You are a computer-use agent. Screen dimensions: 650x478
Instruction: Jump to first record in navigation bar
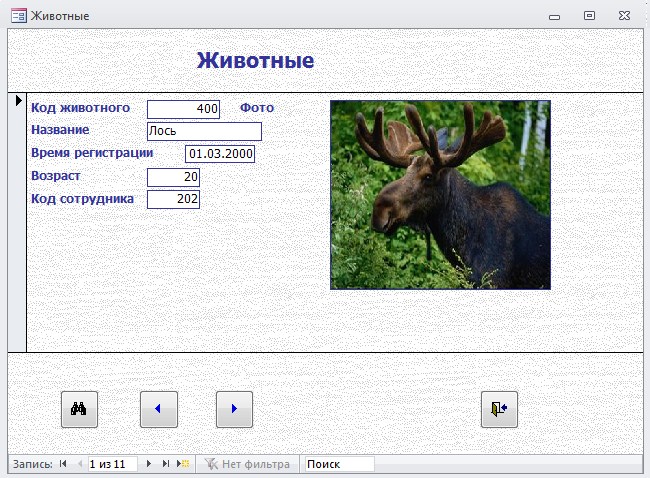click(x=63, y=463)
